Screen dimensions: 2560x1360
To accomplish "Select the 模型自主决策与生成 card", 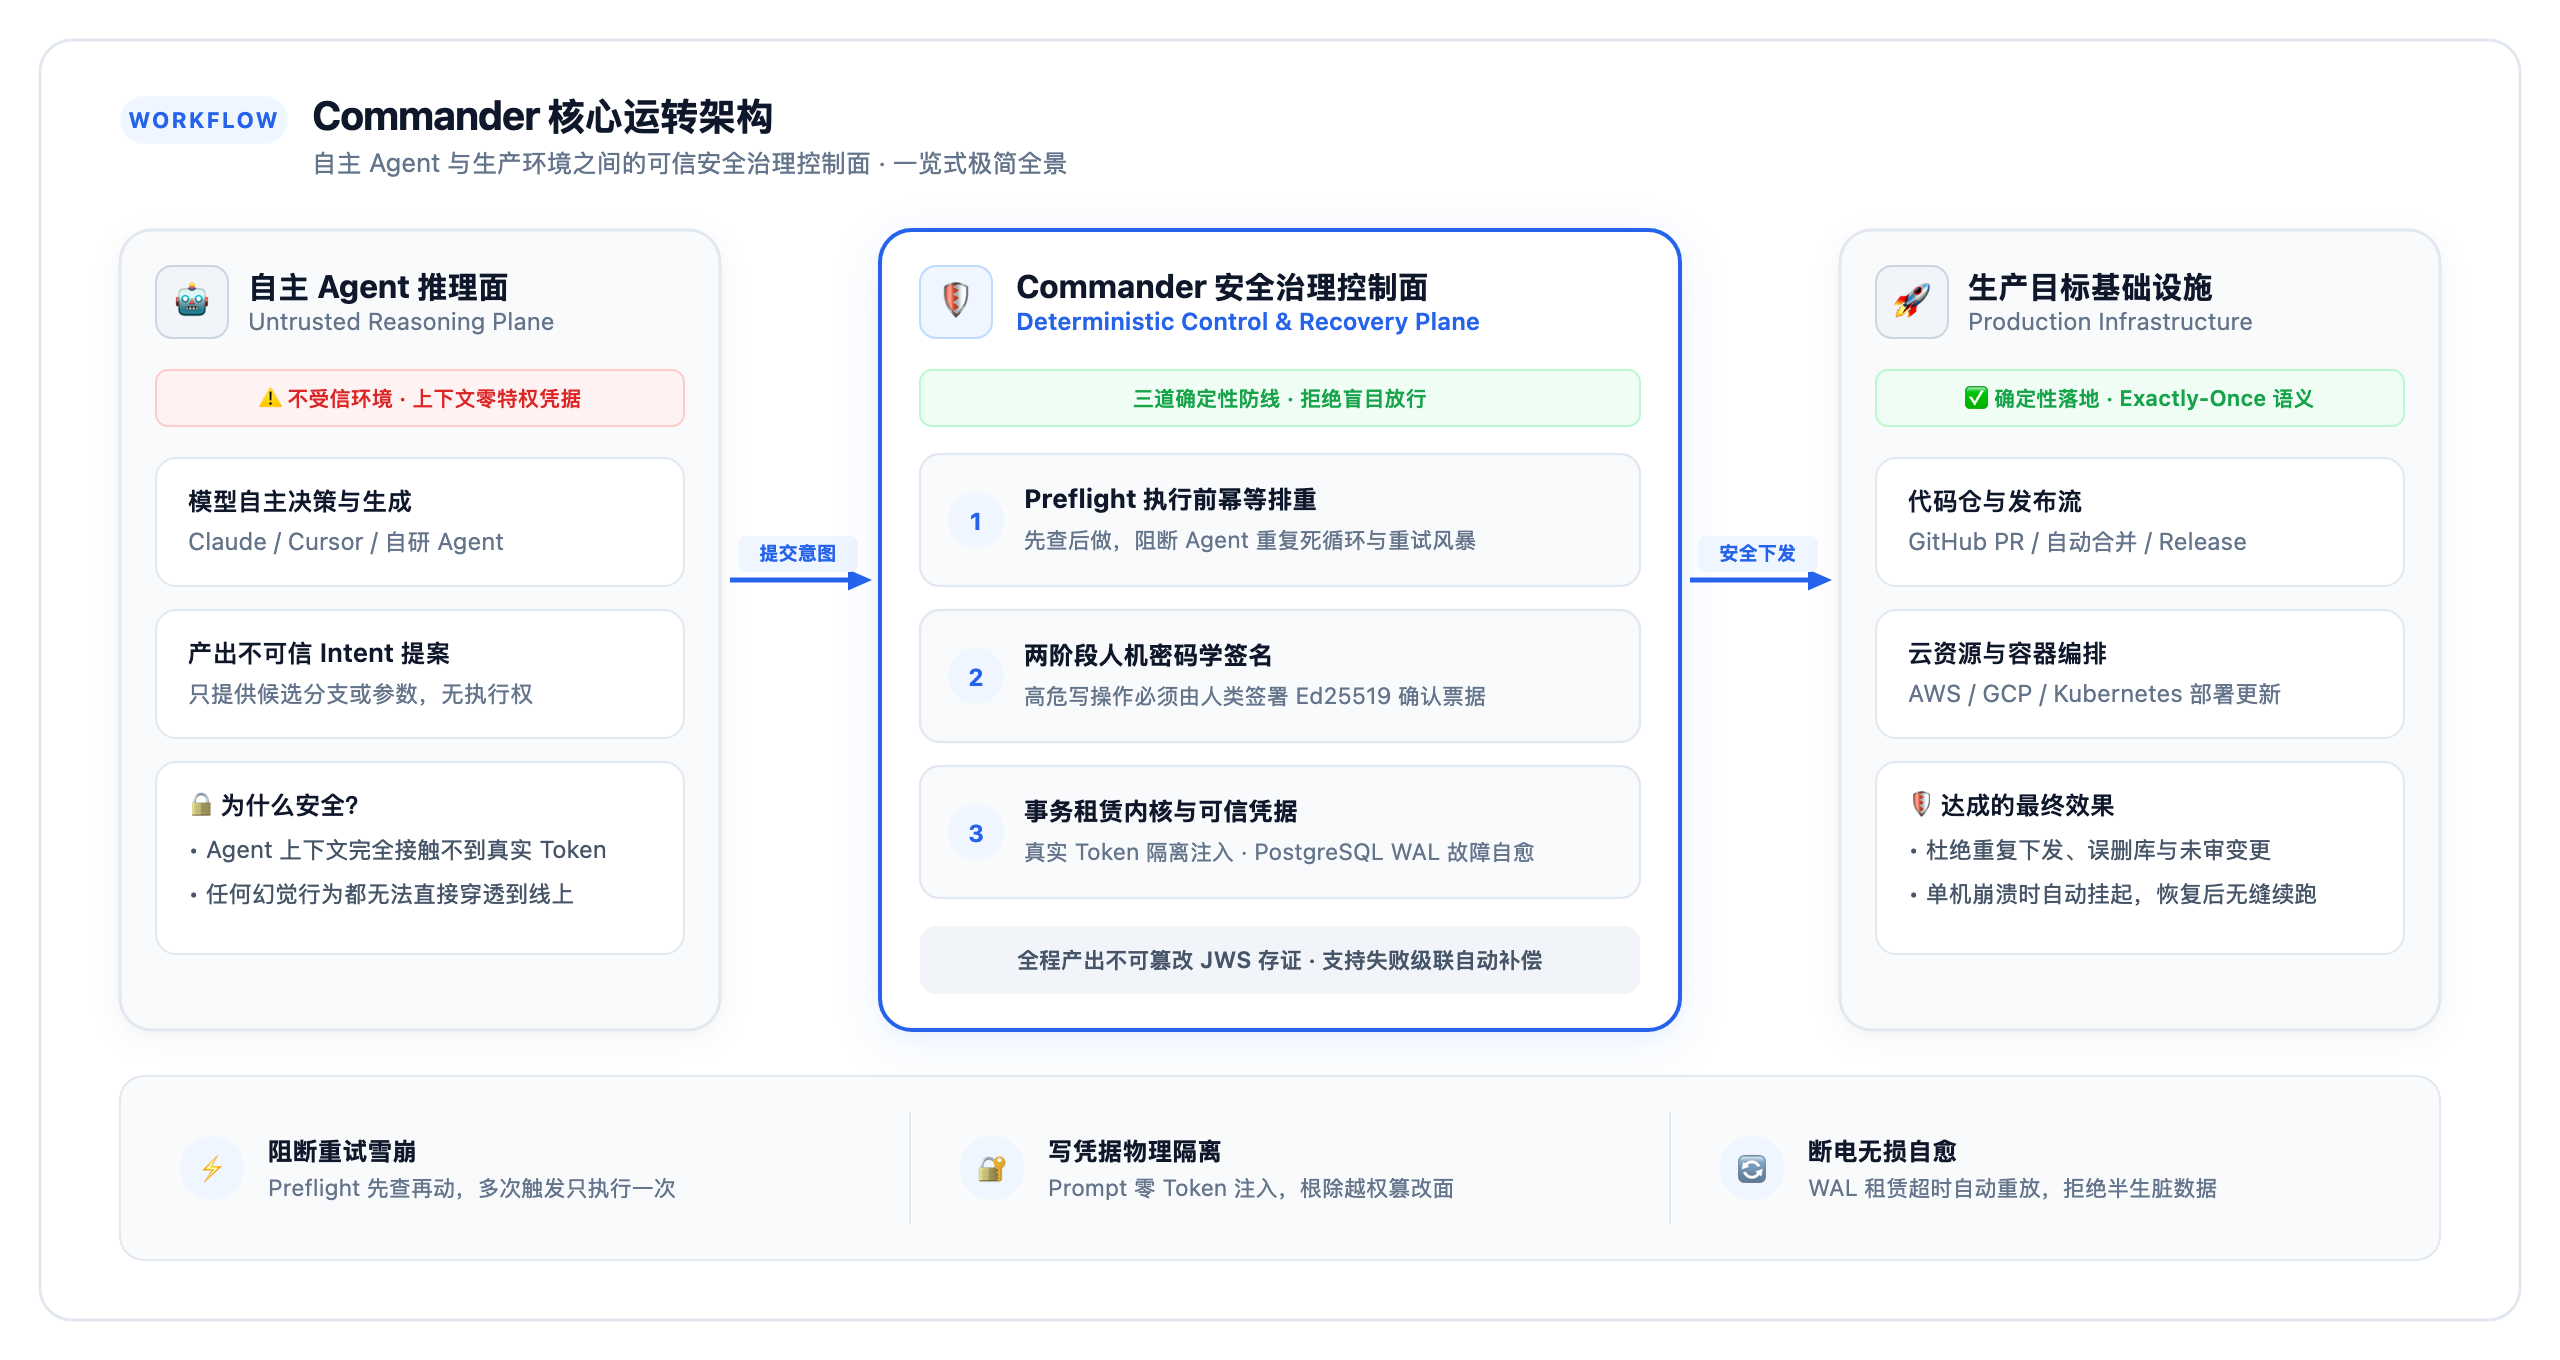I will (x=420, y=522).
